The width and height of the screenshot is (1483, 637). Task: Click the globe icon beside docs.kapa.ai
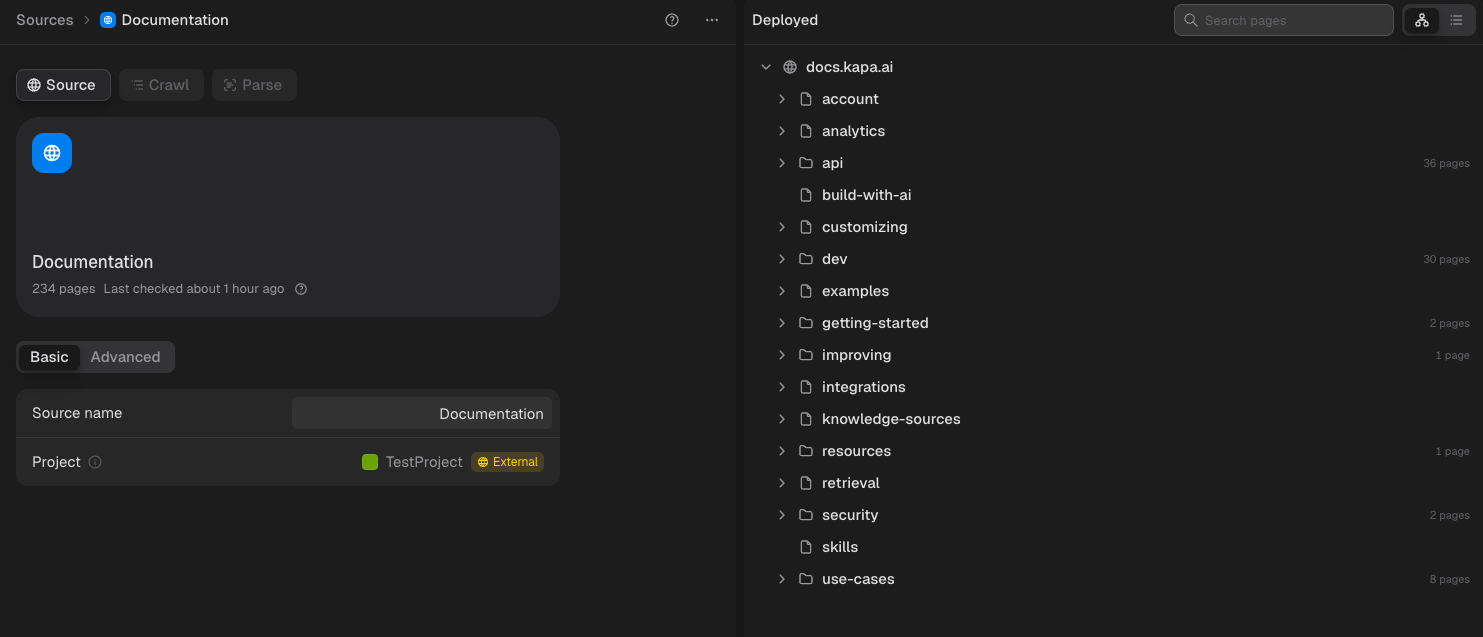tap(790, 67)
